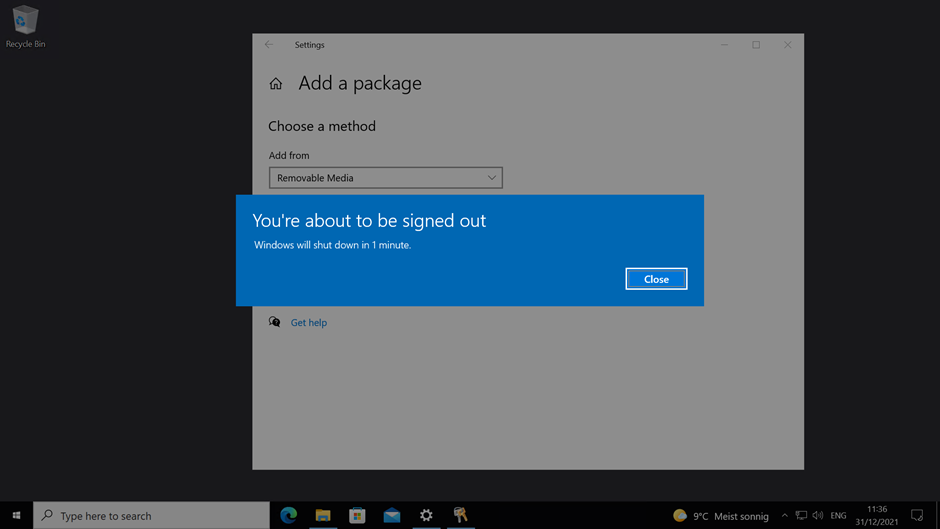Viewport: 940px width, 529px height.
Task: Close the sign-out warning dialog
Action: (x=656, y=279)
